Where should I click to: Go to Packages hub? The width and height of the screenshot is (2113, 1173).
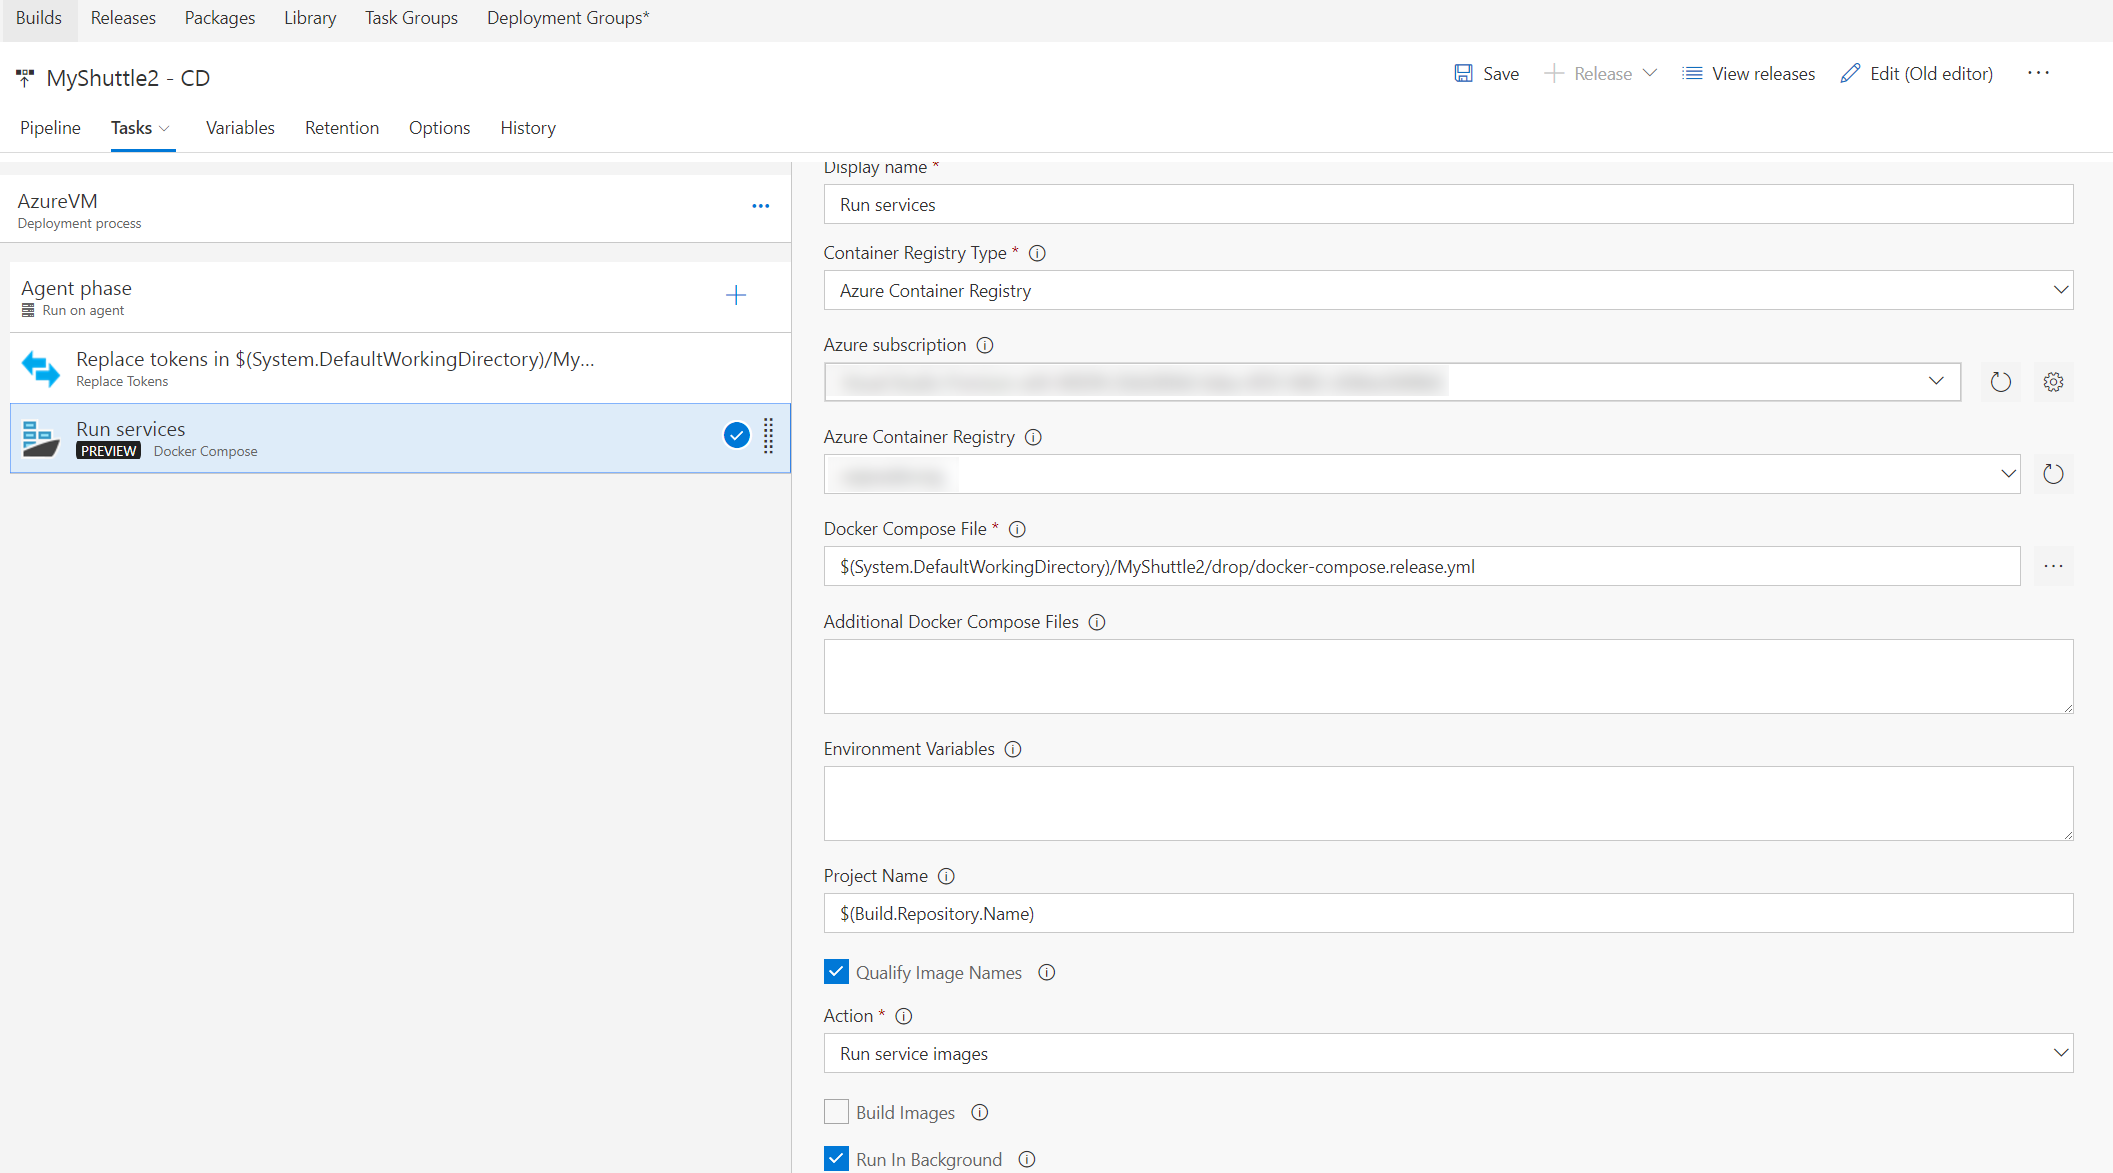[x=220, y=18]
